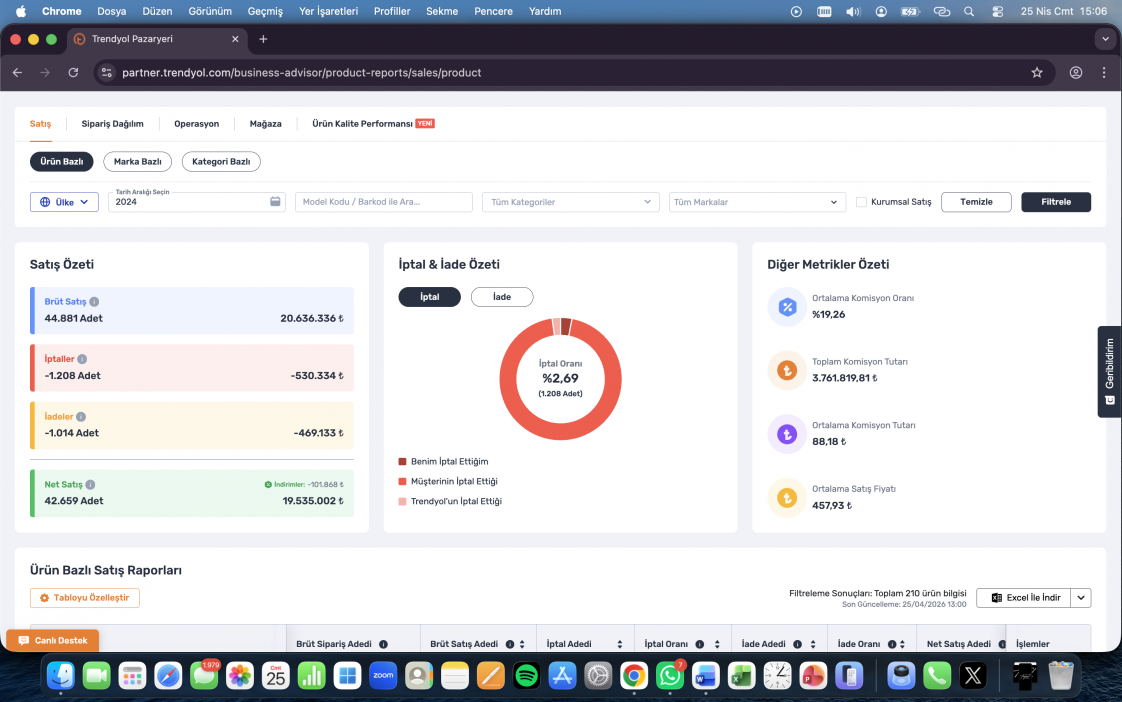Image resolution: width=1122 pixels, height=702 pixels.
Task: Open the Tüm Markalar dropdown
Action: [757, 202]
